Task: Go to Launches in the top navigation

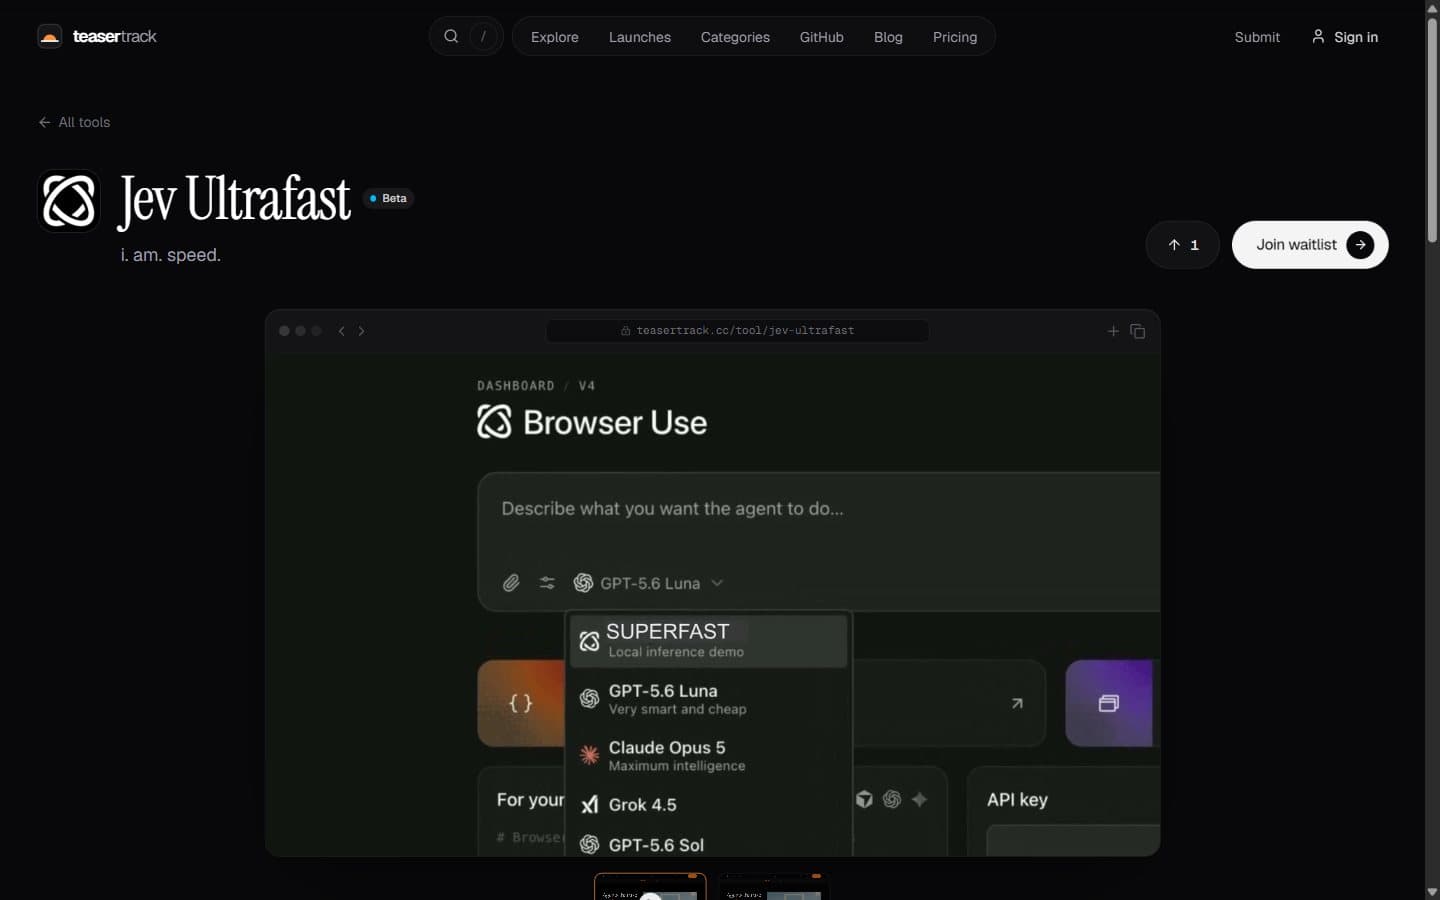Action: coord(640,37)
